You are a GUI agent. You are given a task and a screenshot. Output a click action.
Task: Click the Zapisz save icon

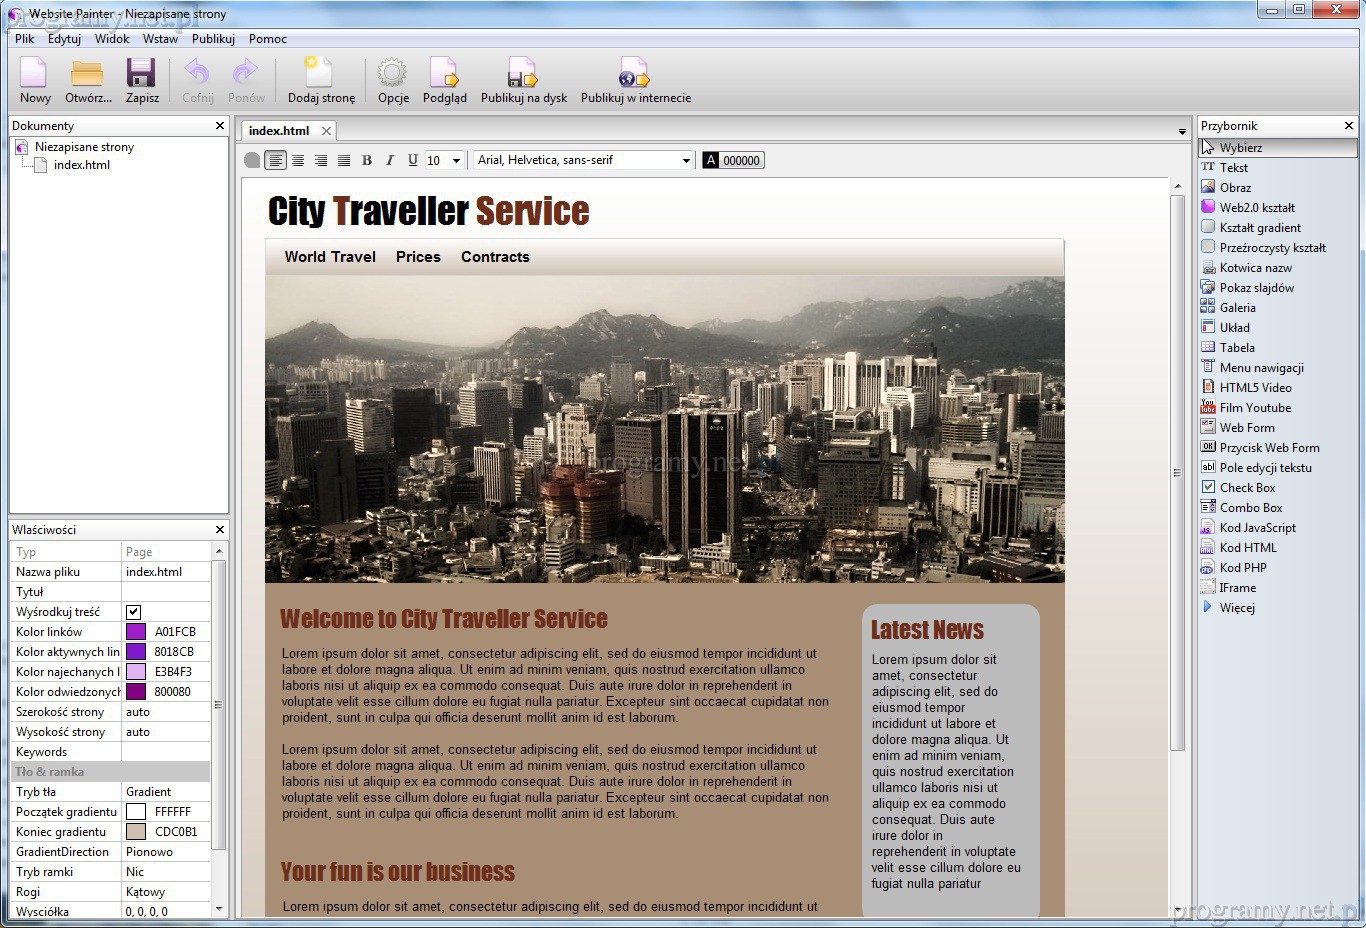pyautogui.click(x=141, y=75)
